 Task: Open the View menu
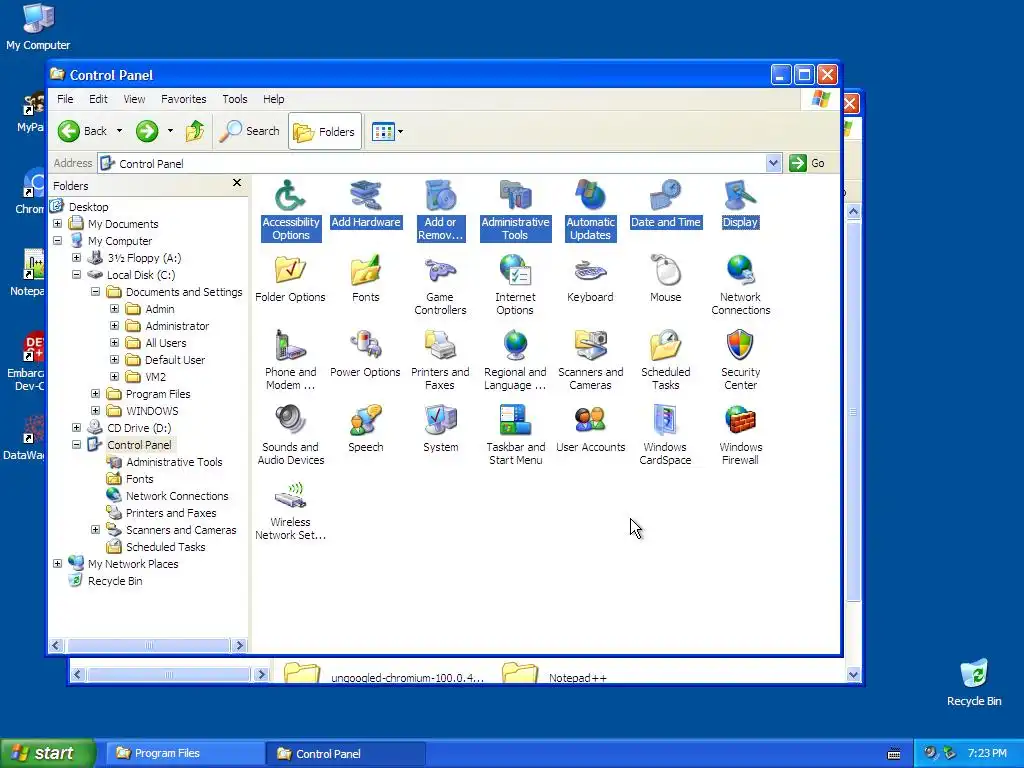[x=134, y=99]
